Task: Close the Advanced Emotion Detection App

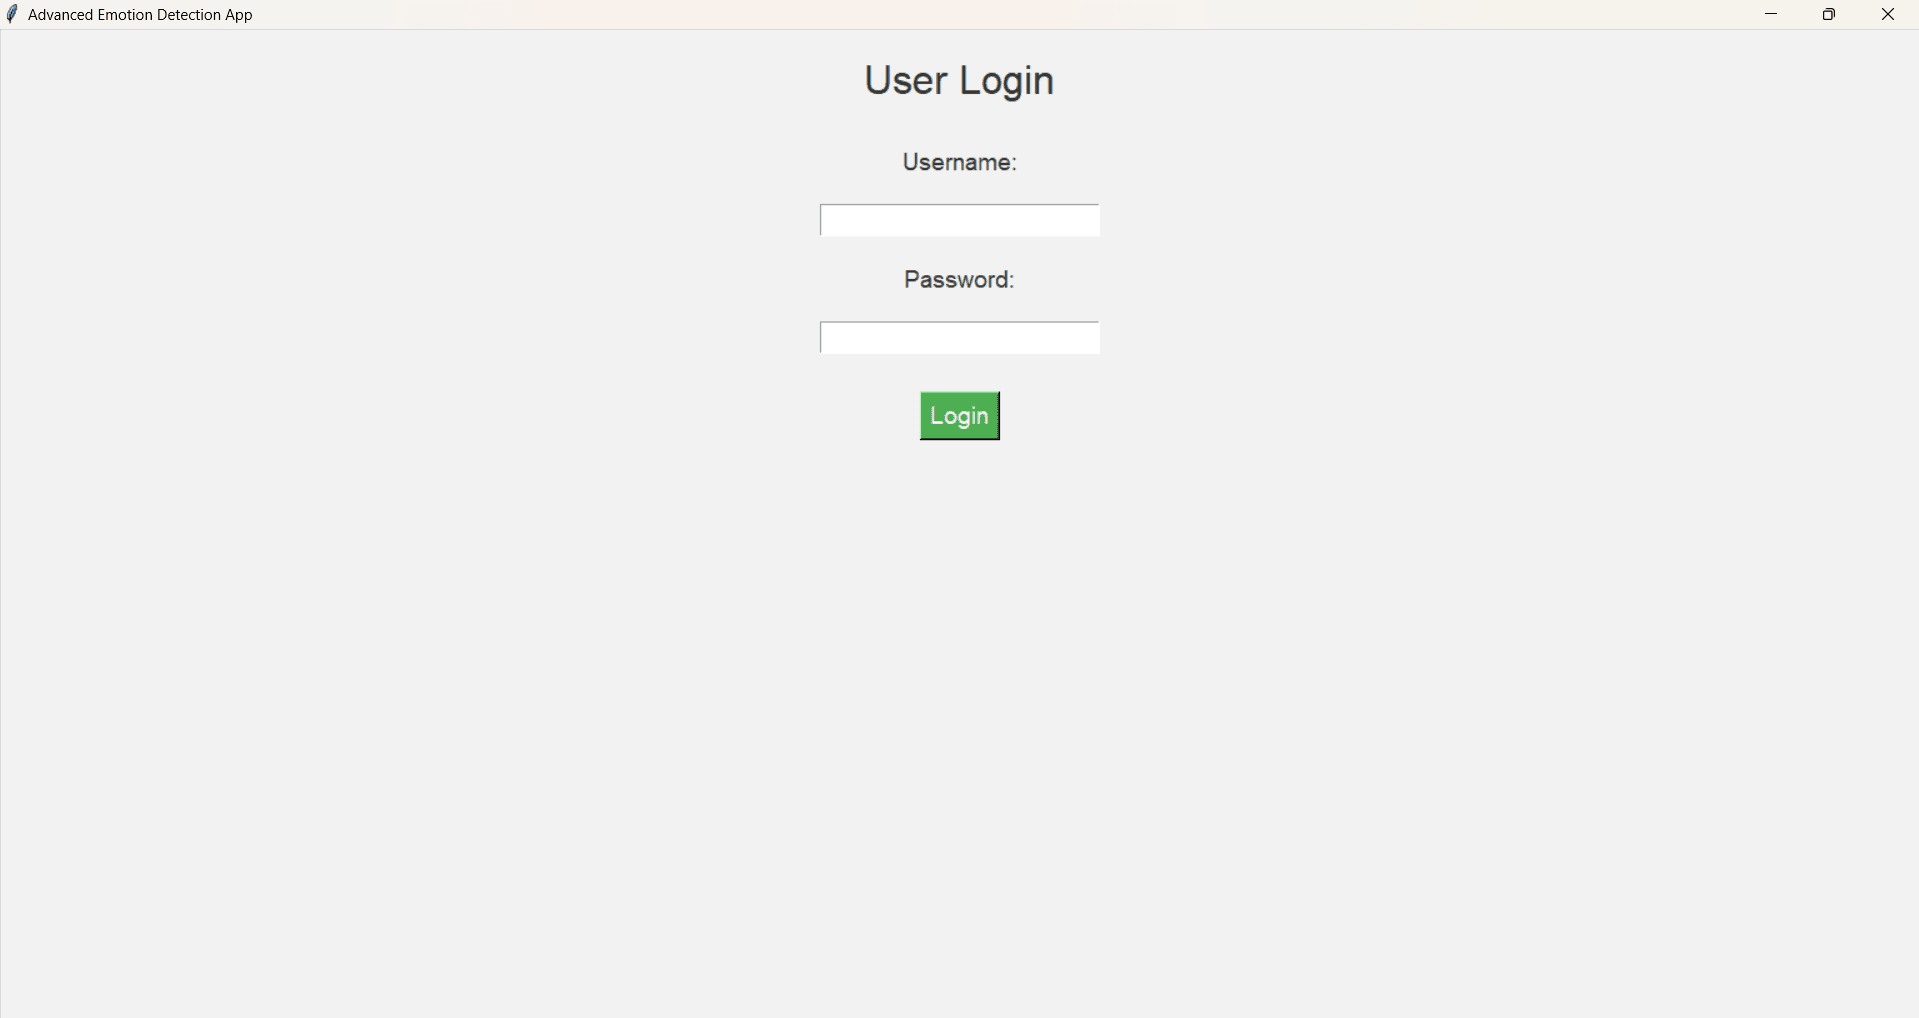Action: tap(1888, 14)
